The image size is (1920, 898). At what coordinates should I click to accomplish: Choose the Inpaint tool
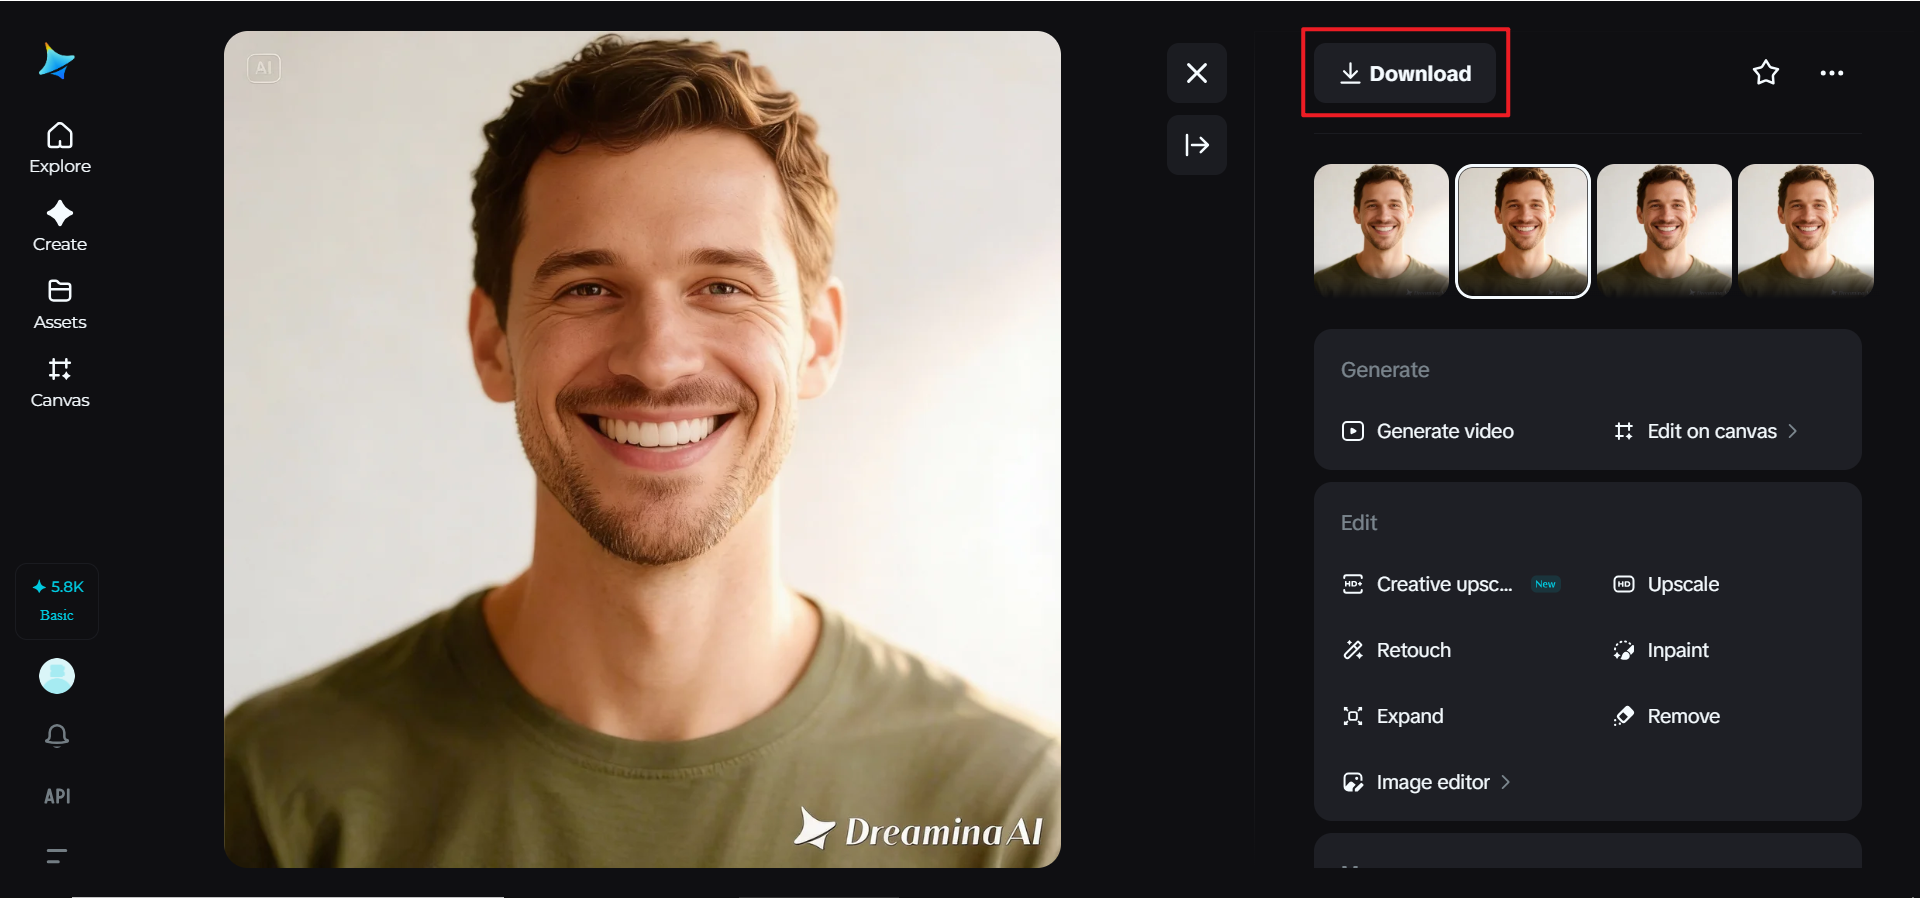1661,650
